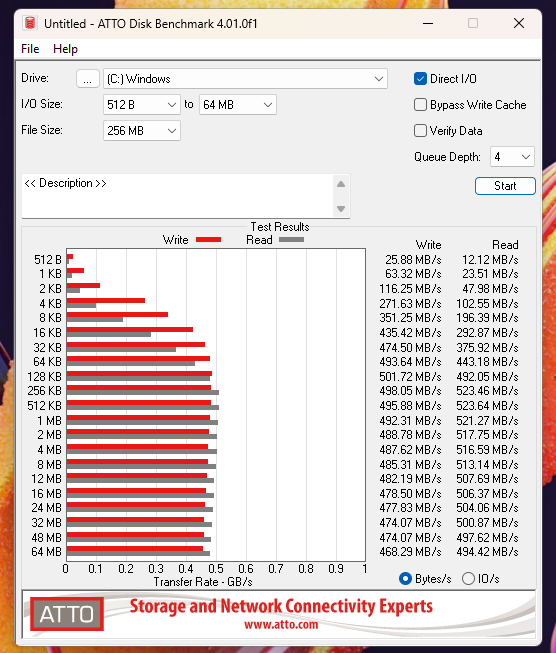Viewport: 556px width, 653px height.
Task: Expand the 64 MB maximum I/O size dropdown
Action: [x=238, y=105]
